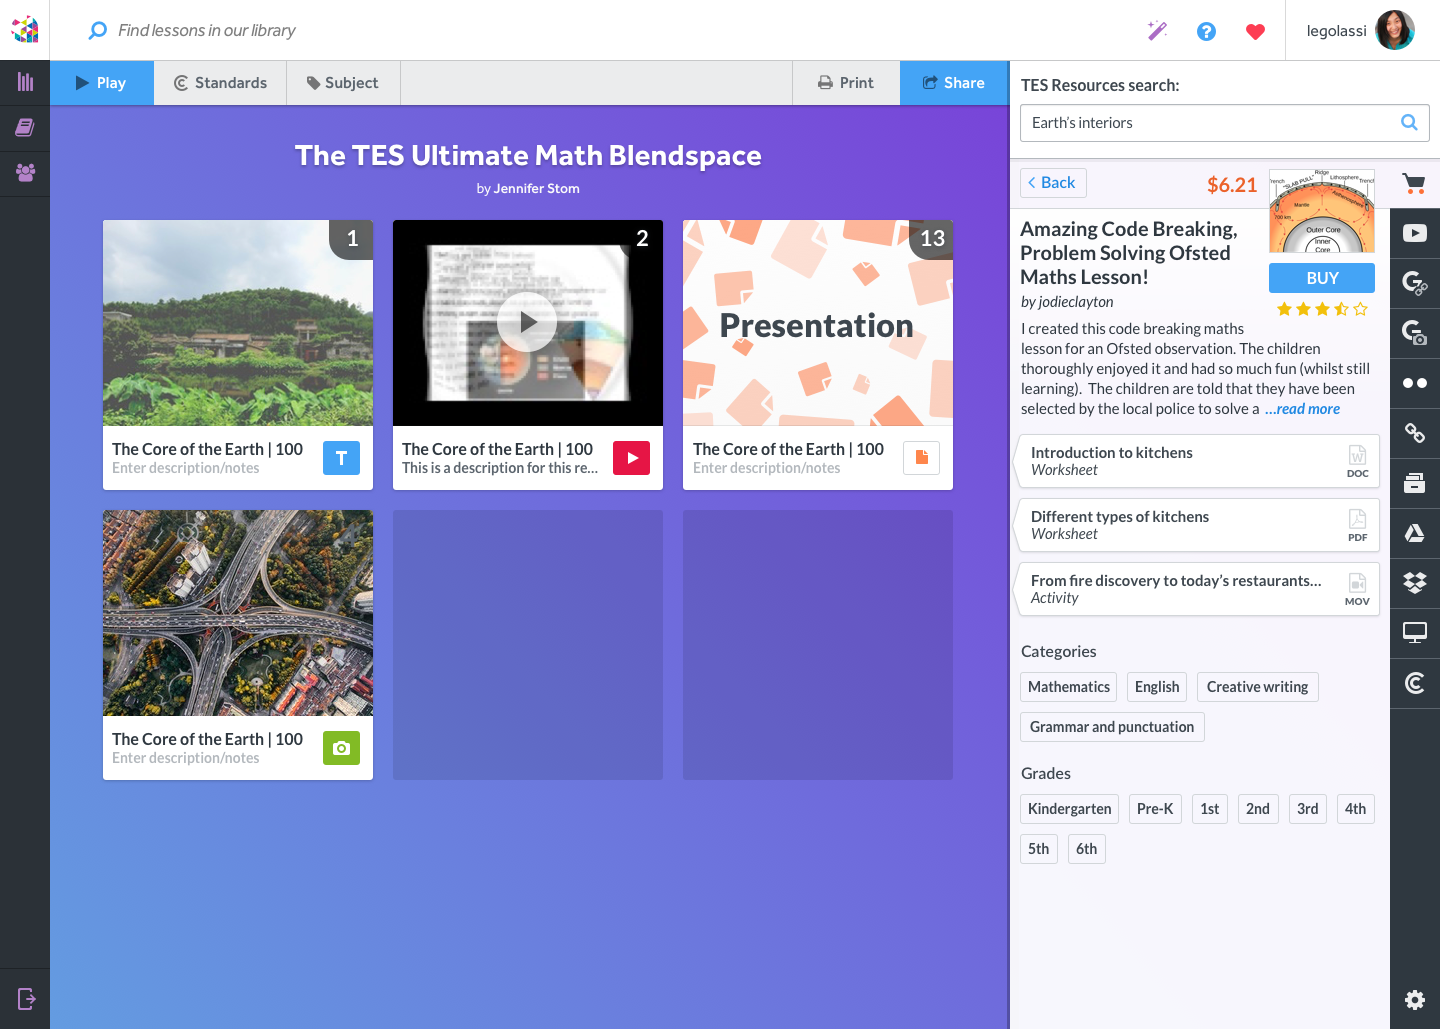
Task: Select the 2nd grade tag
Action: tap(1258, 809)
